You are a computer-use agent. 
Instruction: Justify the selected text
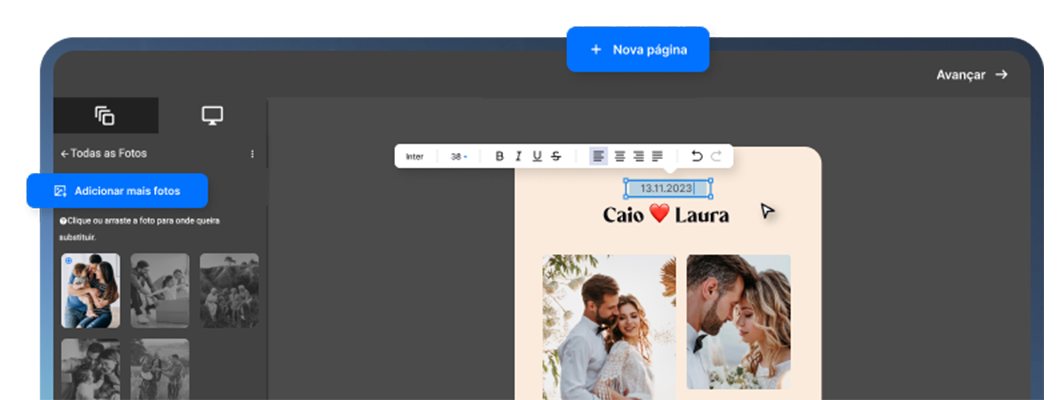657,156
